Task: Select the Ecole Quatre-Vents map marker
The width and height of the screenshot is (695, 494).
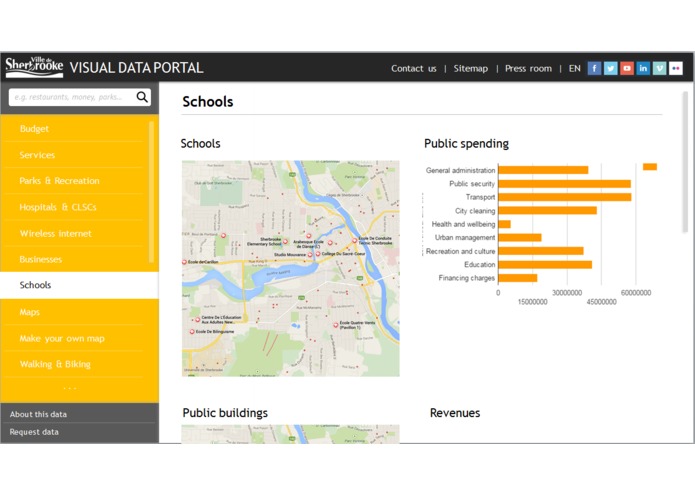Action: point(336,325)
